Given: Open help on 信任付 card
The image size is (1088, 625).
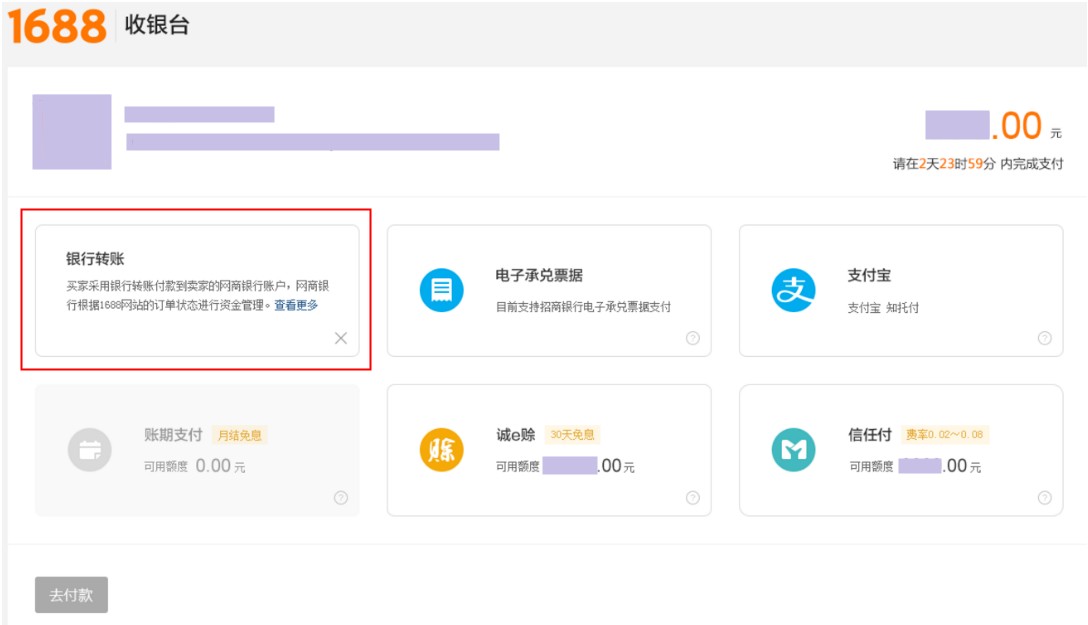Looking at the screenshot, I should point(1044,497).
